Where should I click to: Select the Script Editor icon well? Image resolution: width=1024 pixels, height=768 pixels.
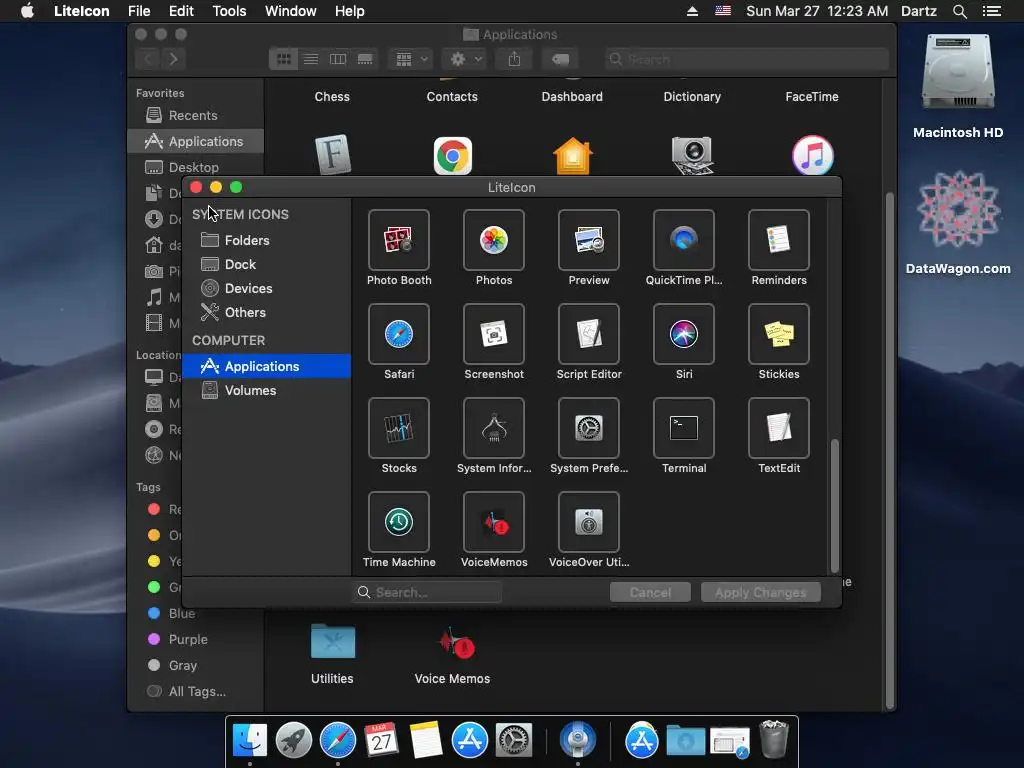click(x=588, y=334)
